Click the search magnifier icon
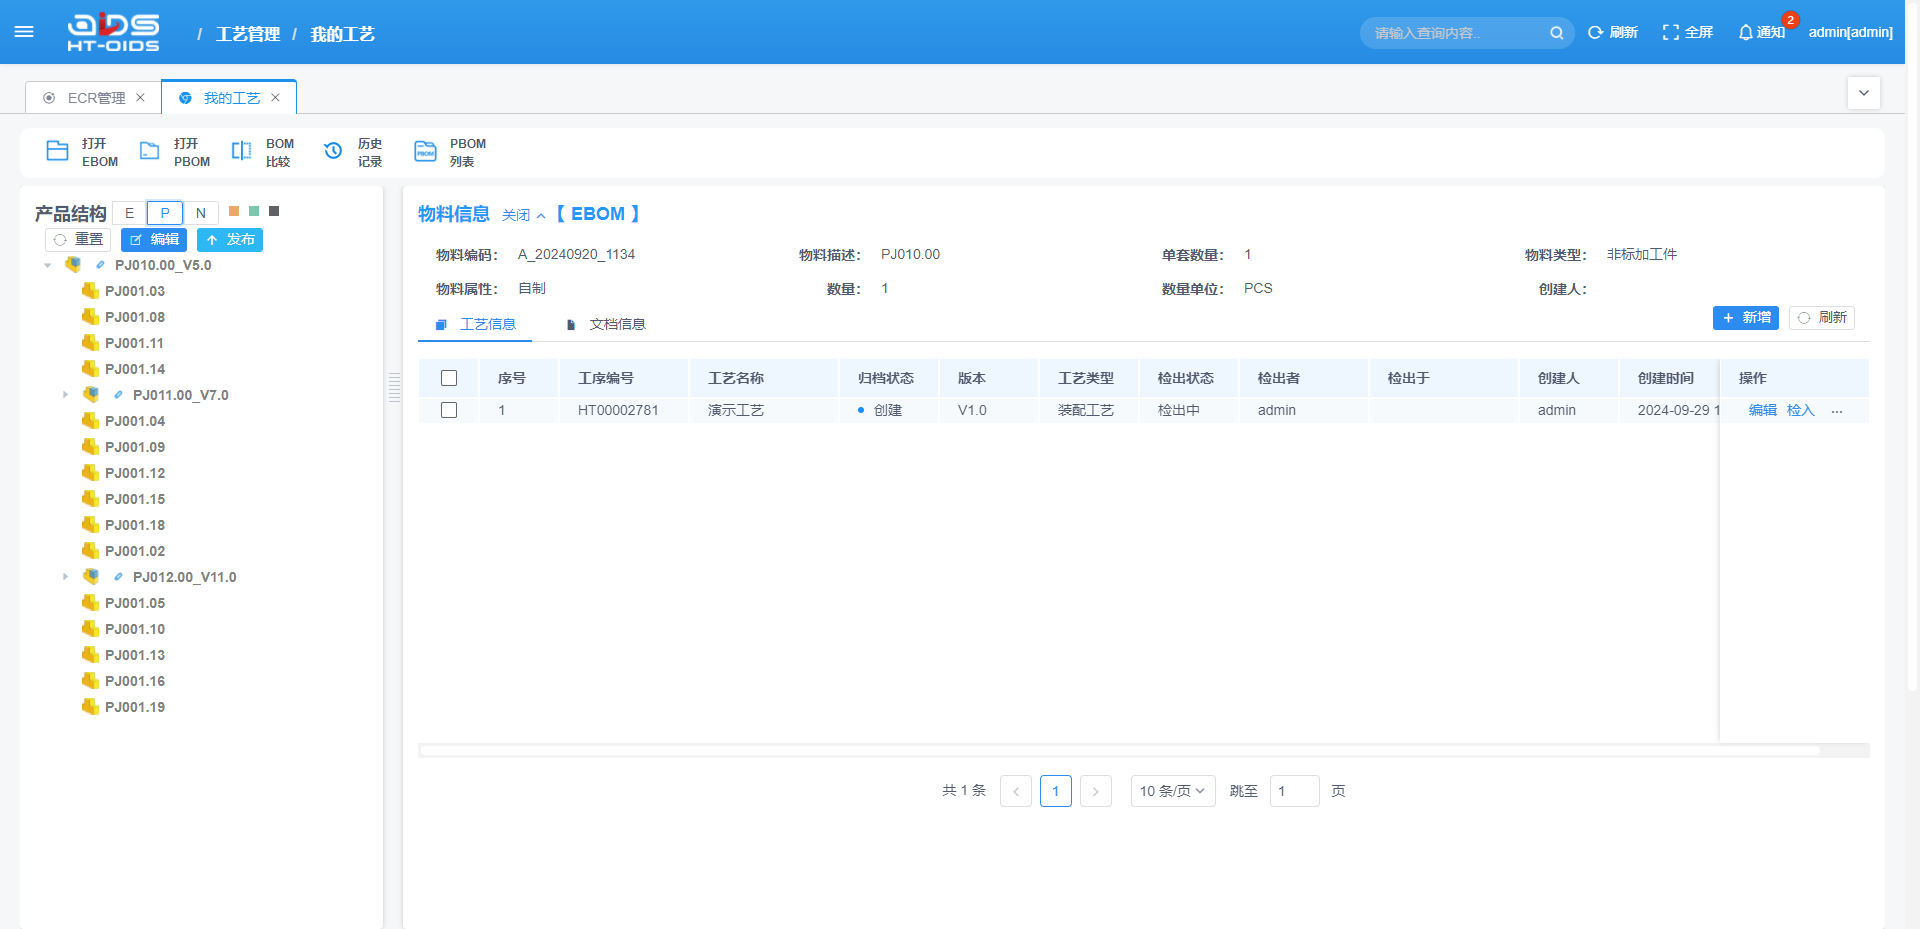Viewport: 1920px width, 929px height. click(1556, 33)
